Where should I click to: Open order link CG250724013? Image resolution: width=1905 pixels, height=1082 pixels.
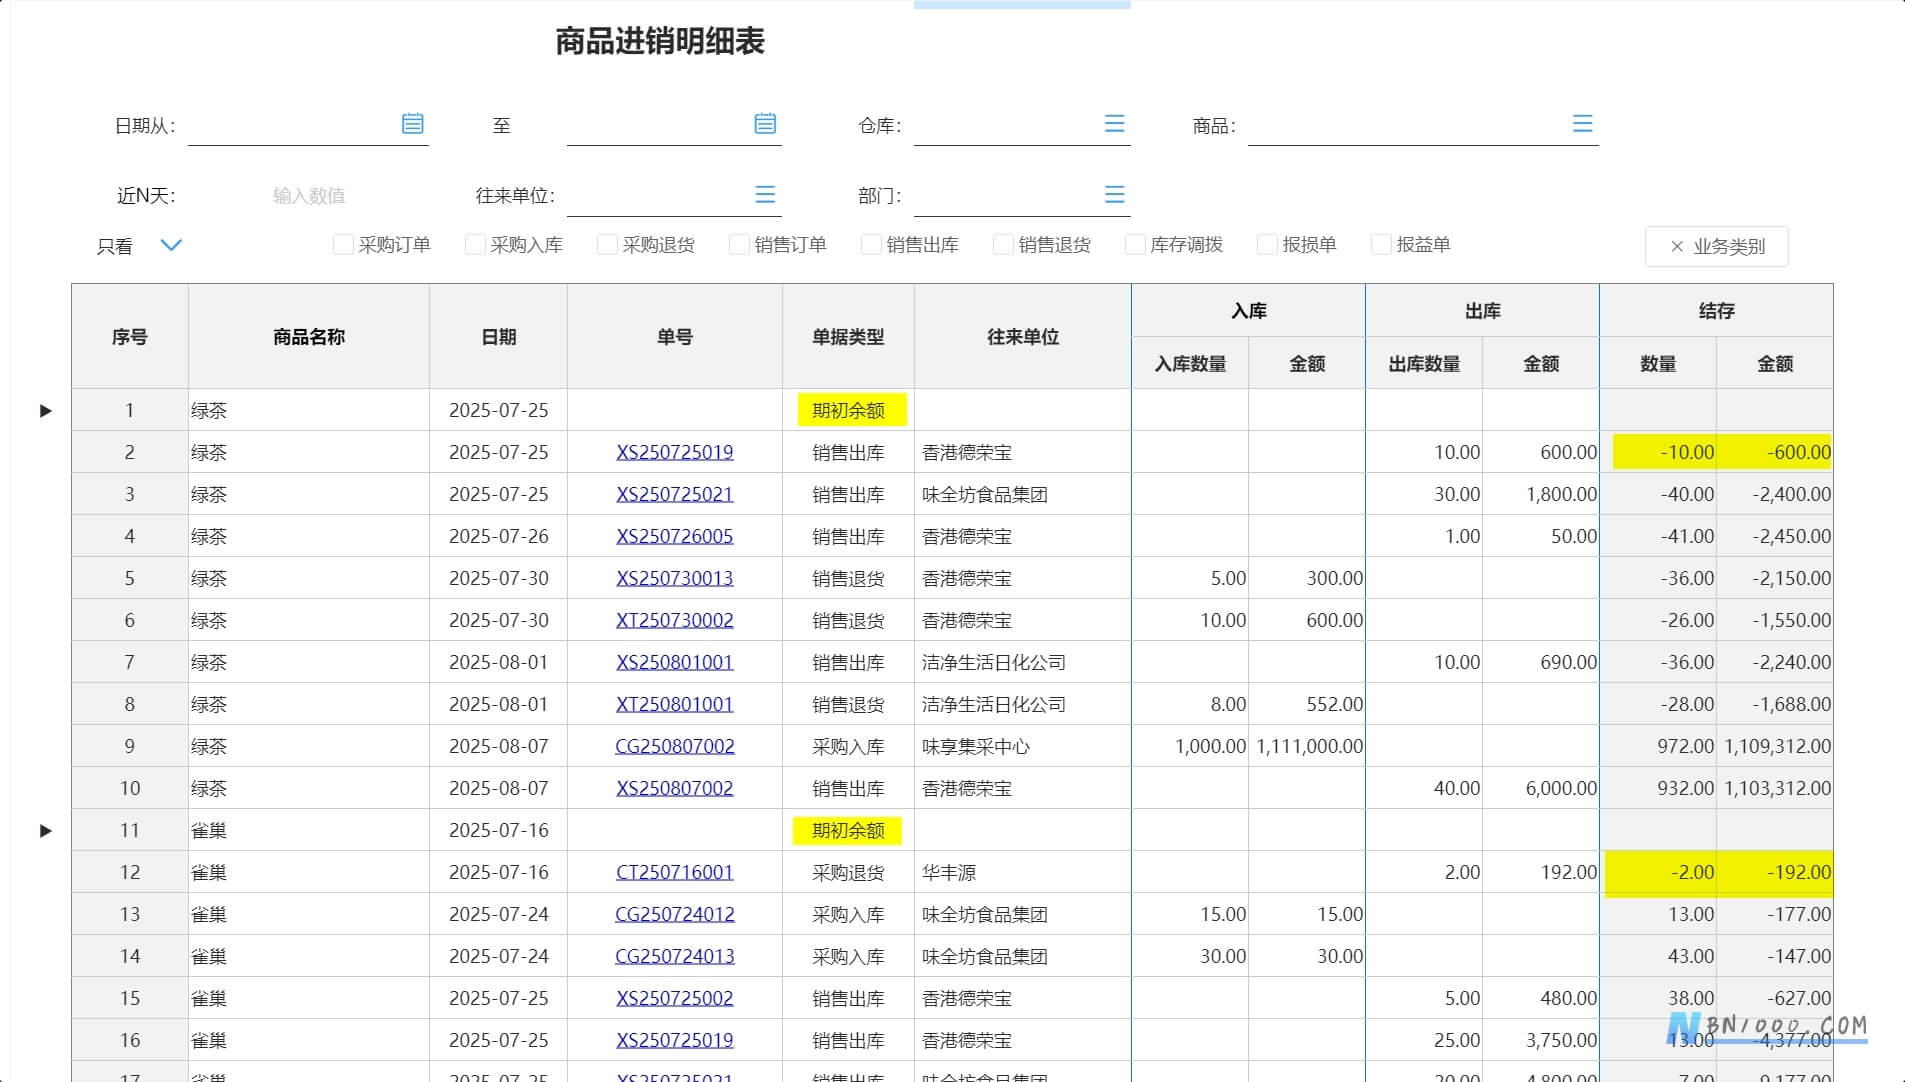click(x=675, y=956)
